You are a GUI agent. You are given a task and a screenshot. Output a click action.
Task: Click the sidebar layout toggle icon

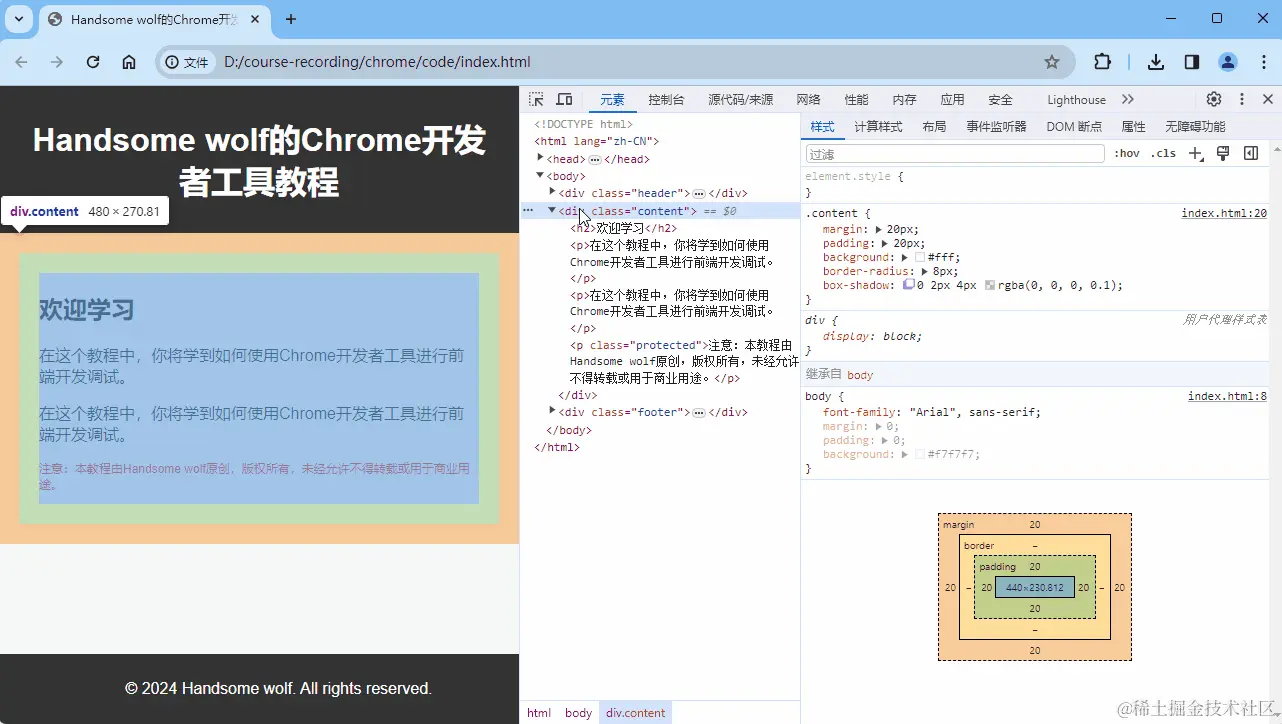pos(1249,153)
